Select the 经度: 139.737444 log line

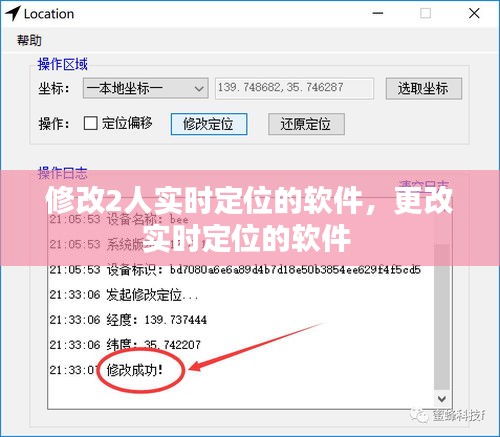coord(128,320)
